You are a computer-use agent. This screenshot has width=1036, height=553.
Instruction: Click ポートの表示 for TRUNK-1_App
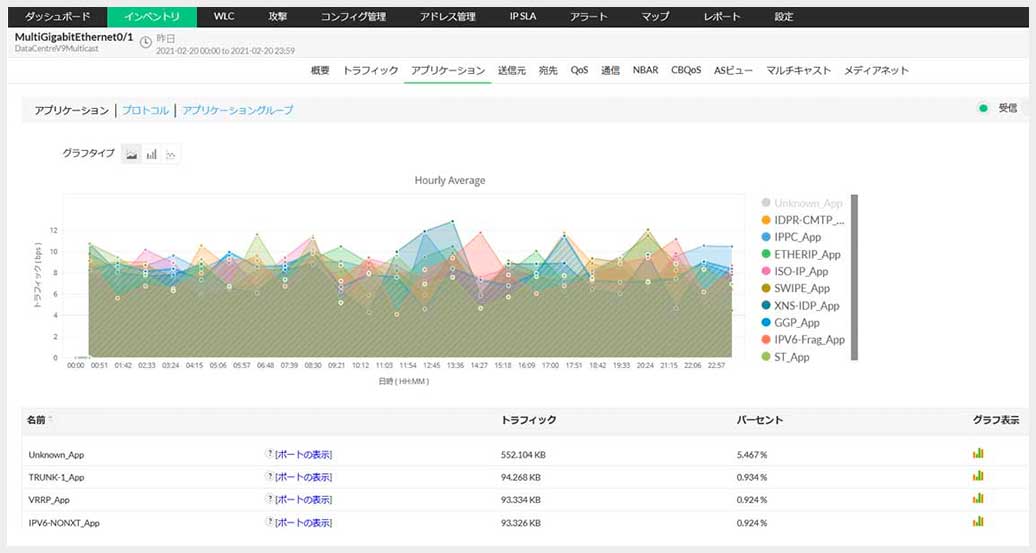point(303,477)
